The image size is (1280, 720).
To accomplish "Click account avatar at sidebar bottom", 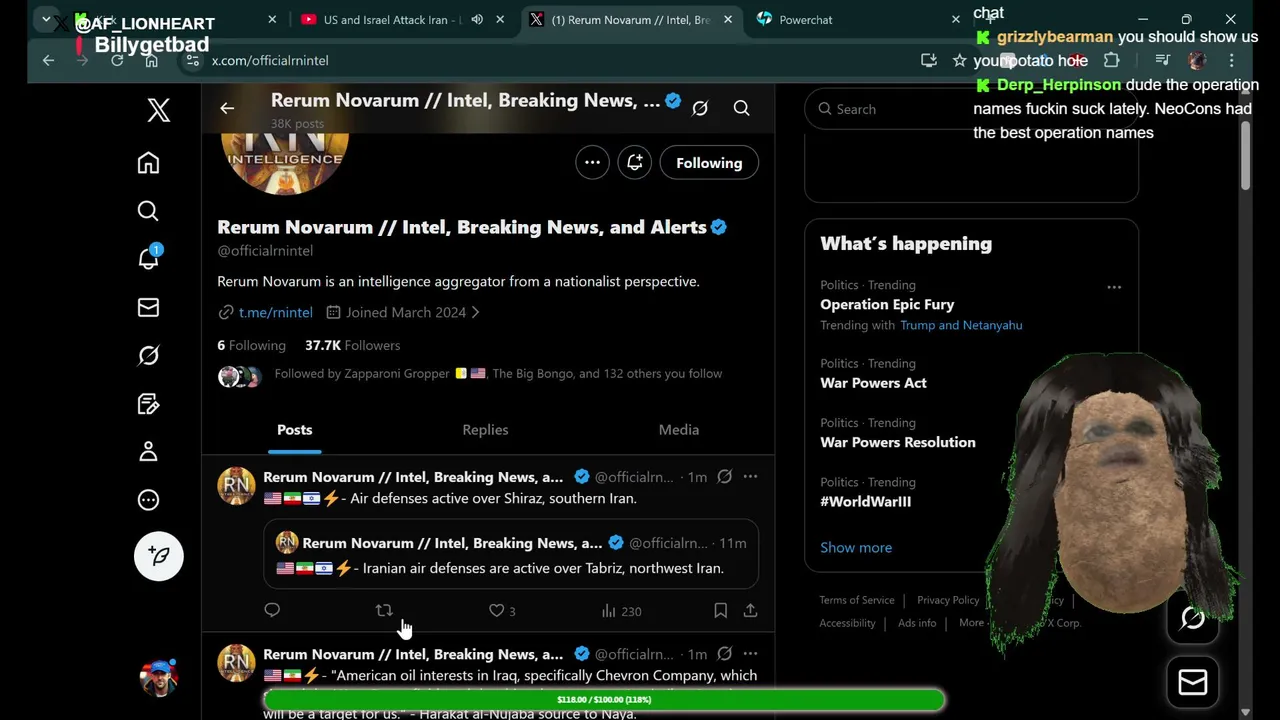I will 159,678.
